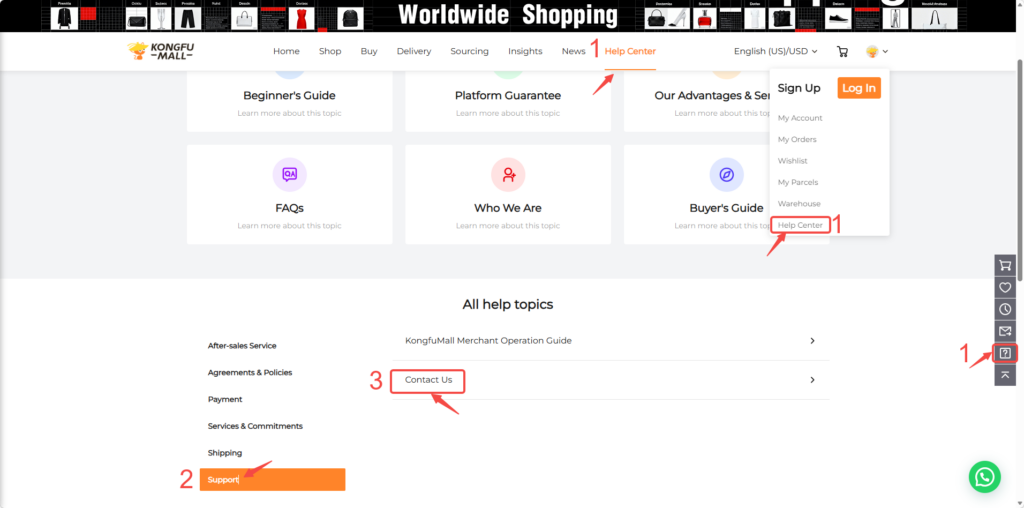The height and width of the screenshot is (508, 1024).
Task: Click the FAQs purple icon
Action: (x=289, y=174)
